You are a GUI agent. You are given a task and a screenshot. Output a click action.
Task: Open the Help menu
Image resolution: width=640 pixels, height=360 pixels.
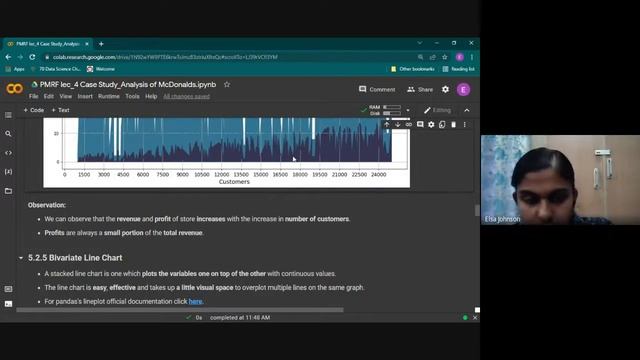pos(151,96)
